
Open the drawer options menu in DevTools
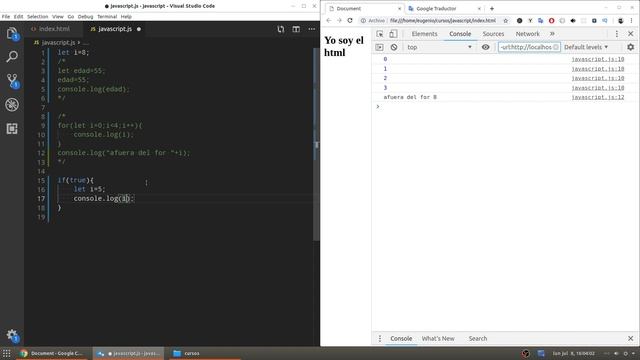(380, 338)
